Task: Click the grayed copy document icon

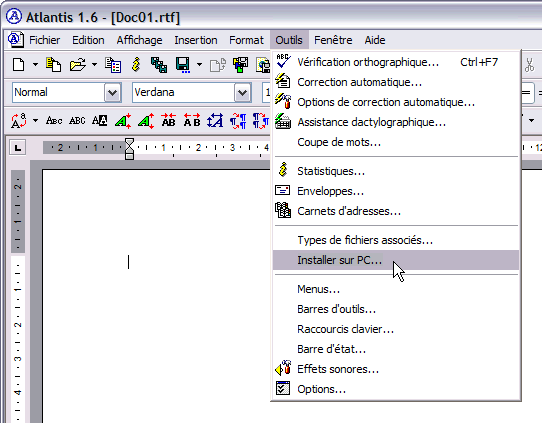Action: pos(218,65)
